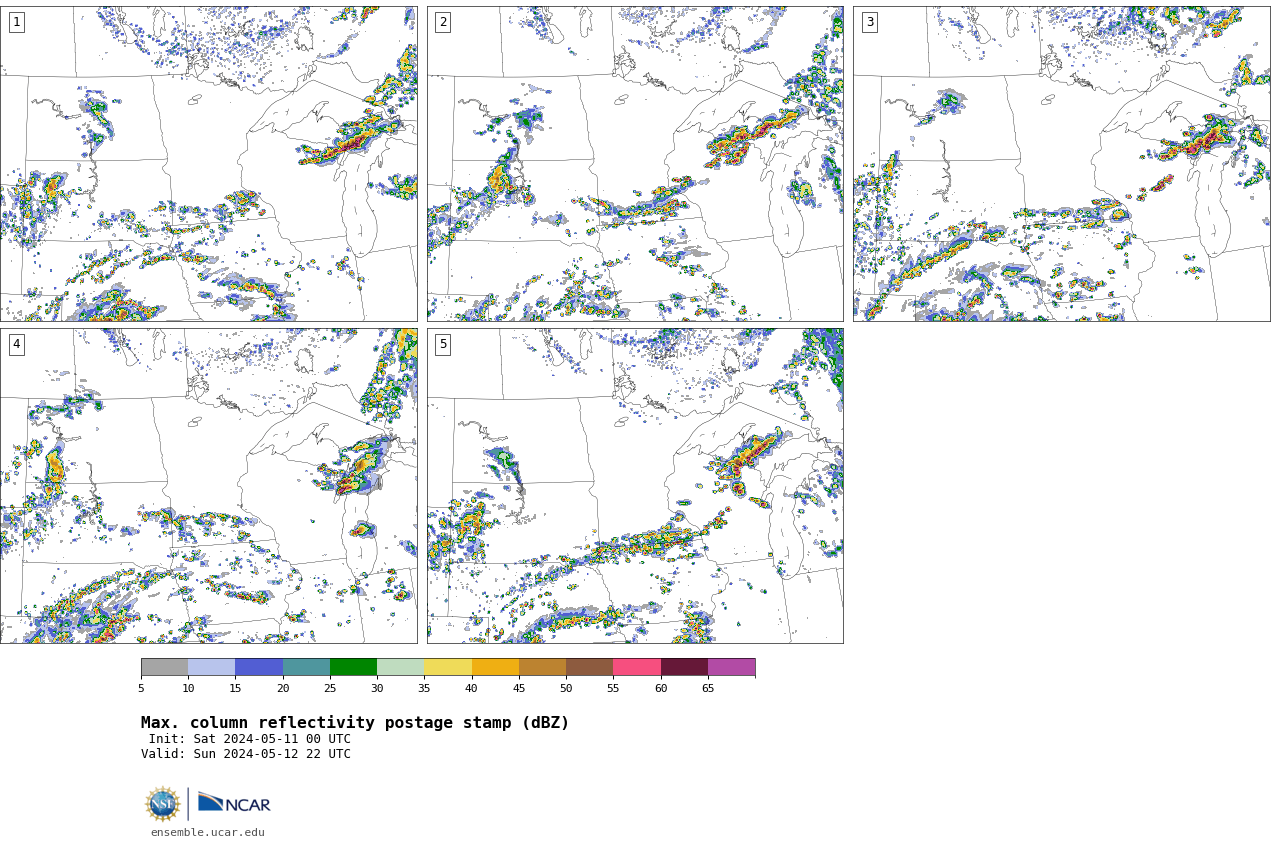The height and width of the screenshot is (844, 1280).
Task: Click the dark brown 50-55 dBZ swatch
Action: 589,667
